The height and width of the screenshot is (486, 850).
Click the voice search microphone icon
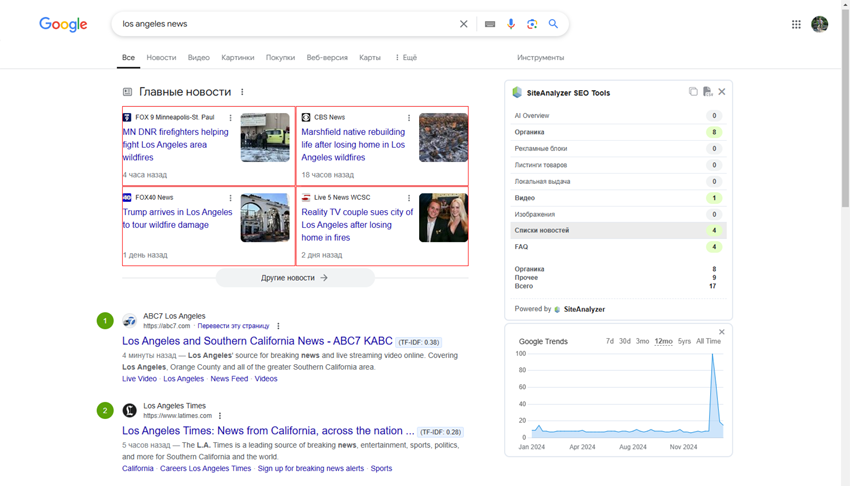pyautogui.click(x=511, y=24)
